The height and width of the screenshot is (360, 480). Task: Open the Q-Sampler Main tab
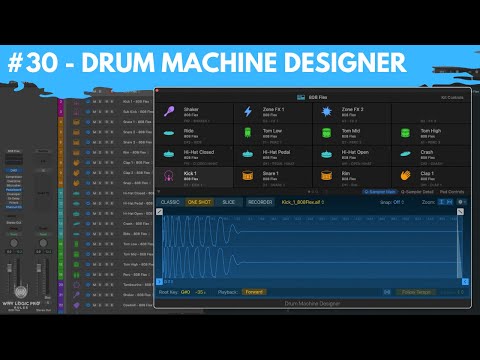tap(380, 192)
